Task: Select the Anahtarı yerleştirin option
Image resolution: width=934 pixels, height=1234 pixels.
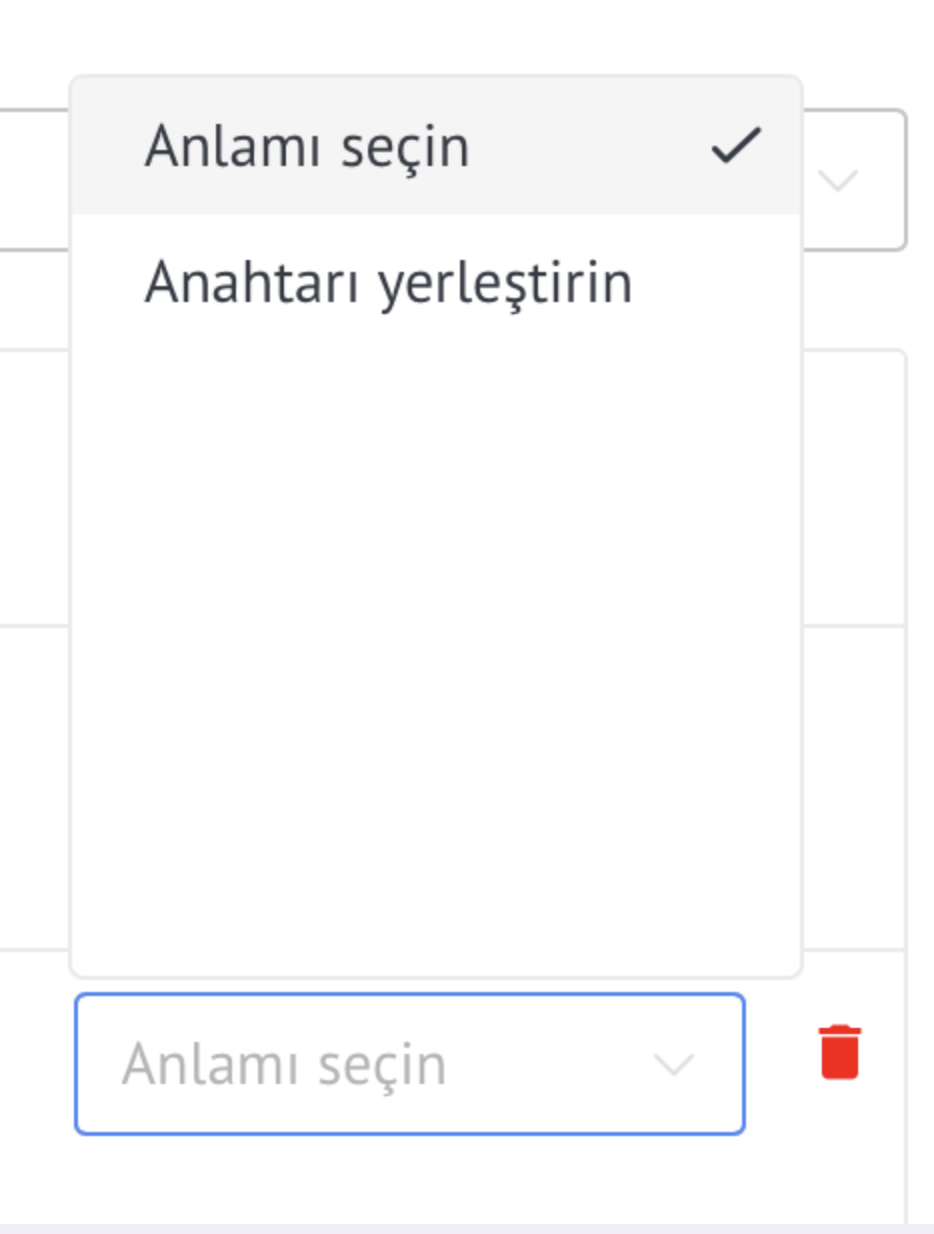Action: [x=436, y=283]
